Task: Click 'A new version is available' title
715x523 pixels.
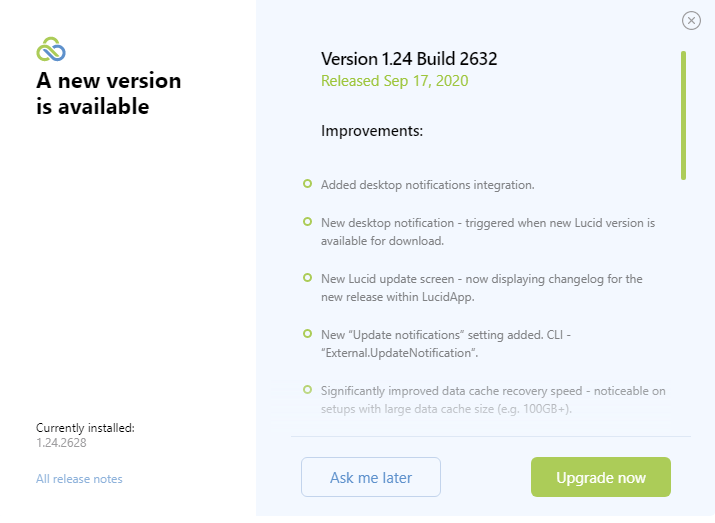Action: pyautogui.click(x=109, y=93)
